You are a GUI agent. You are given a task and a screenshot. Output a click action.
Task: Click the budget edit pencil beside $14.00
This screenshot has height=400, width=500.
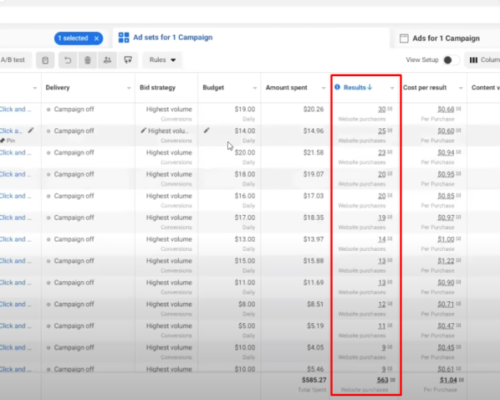point(207,130)
